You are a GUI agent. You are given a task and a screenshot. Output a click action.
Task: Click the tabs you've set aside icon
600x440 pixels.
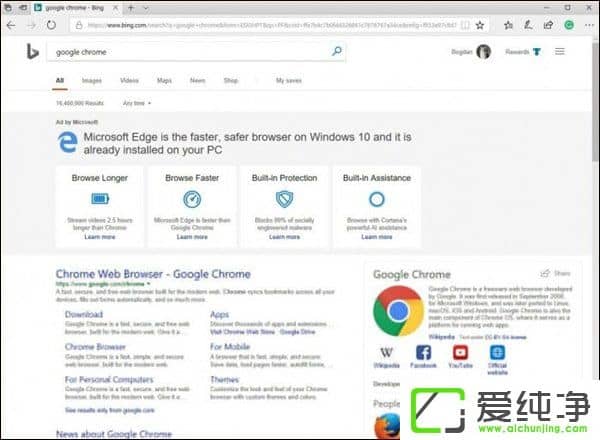8,8
